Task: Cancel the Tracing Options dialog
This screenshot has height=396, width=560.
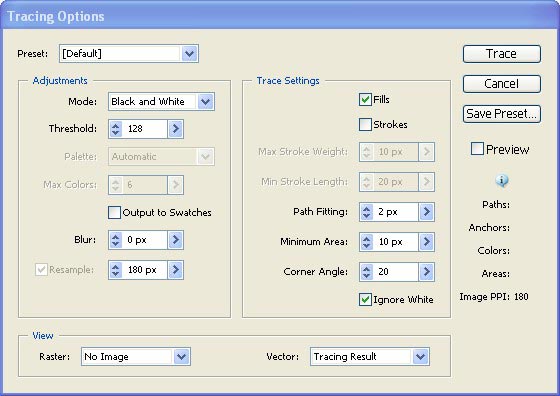Action: tap(502, 84)
